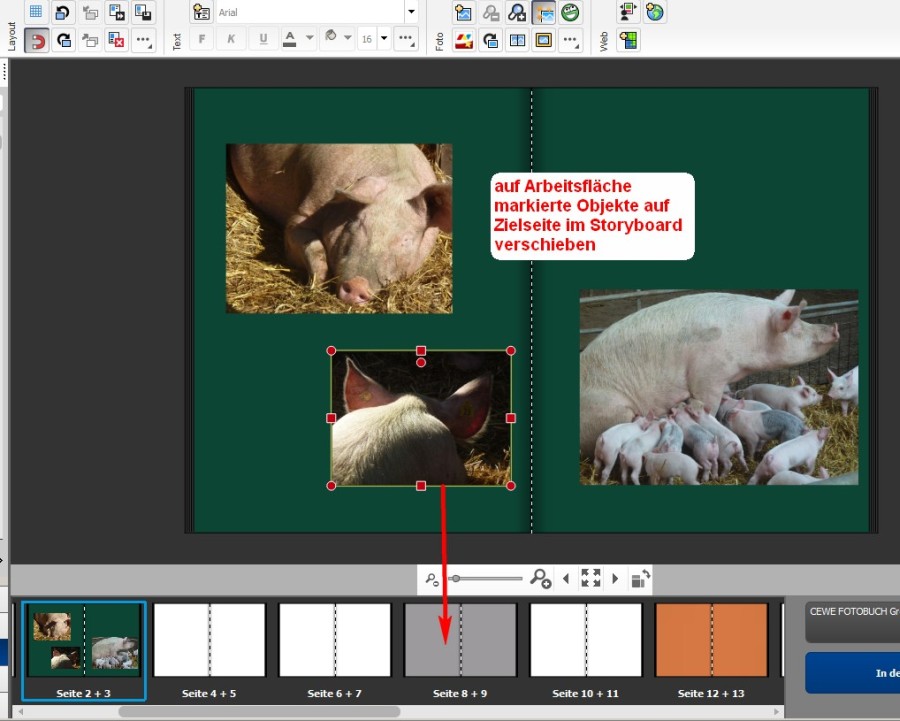Toggle the magnet snap tool

37,41
